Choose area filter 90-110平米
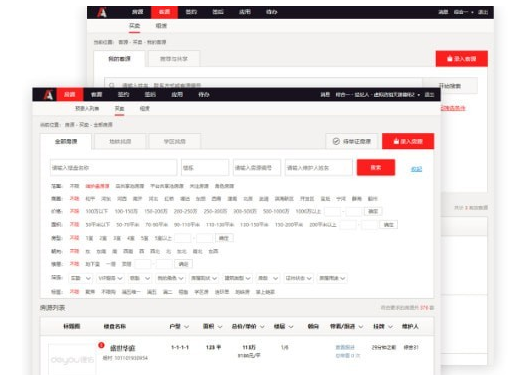 pyautogui.click(x=187, y=225)
